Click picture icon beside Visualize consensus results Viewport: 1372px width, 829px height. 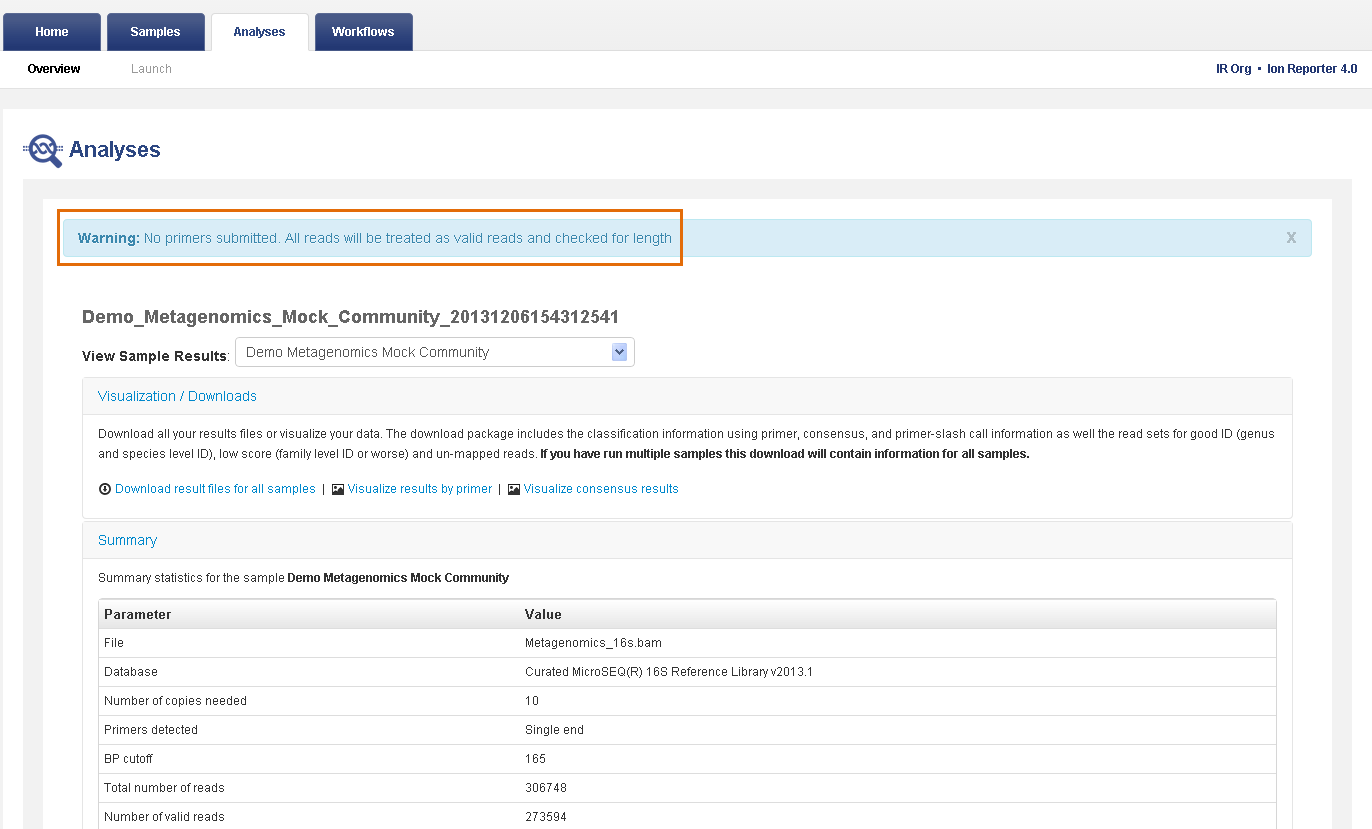(514, 489)
